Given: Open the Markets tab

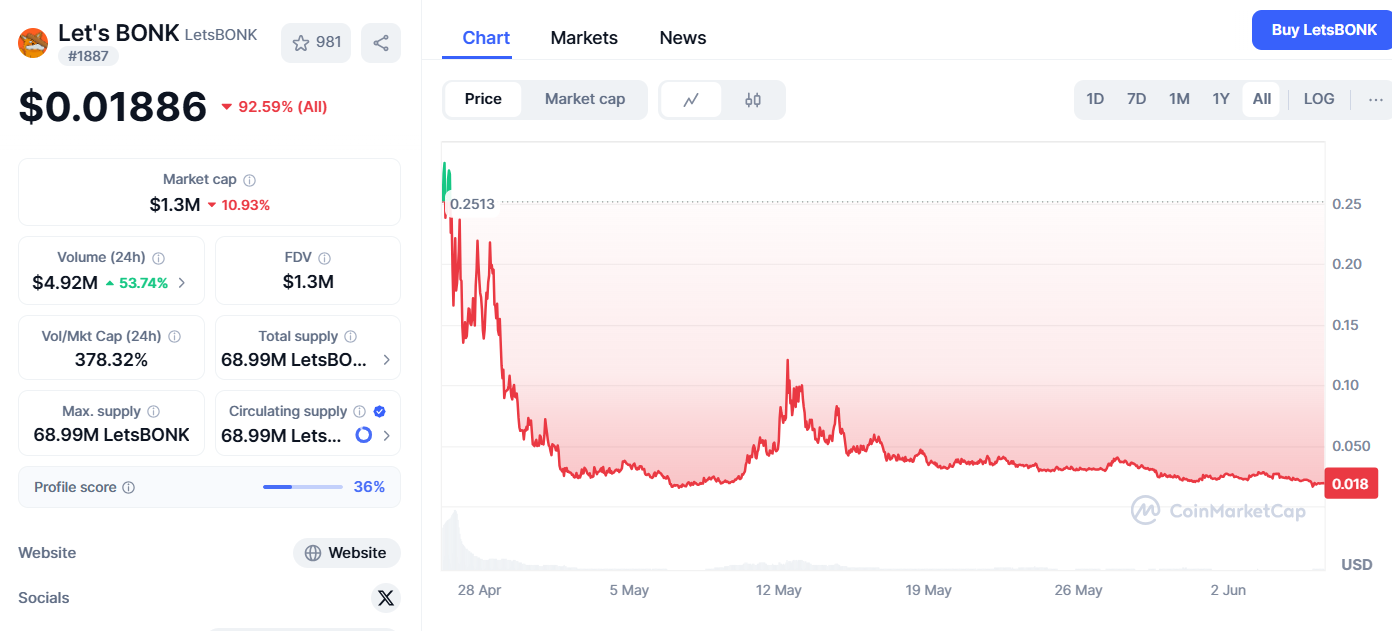Looking at the screenshot, I should [x=584, y=38].
